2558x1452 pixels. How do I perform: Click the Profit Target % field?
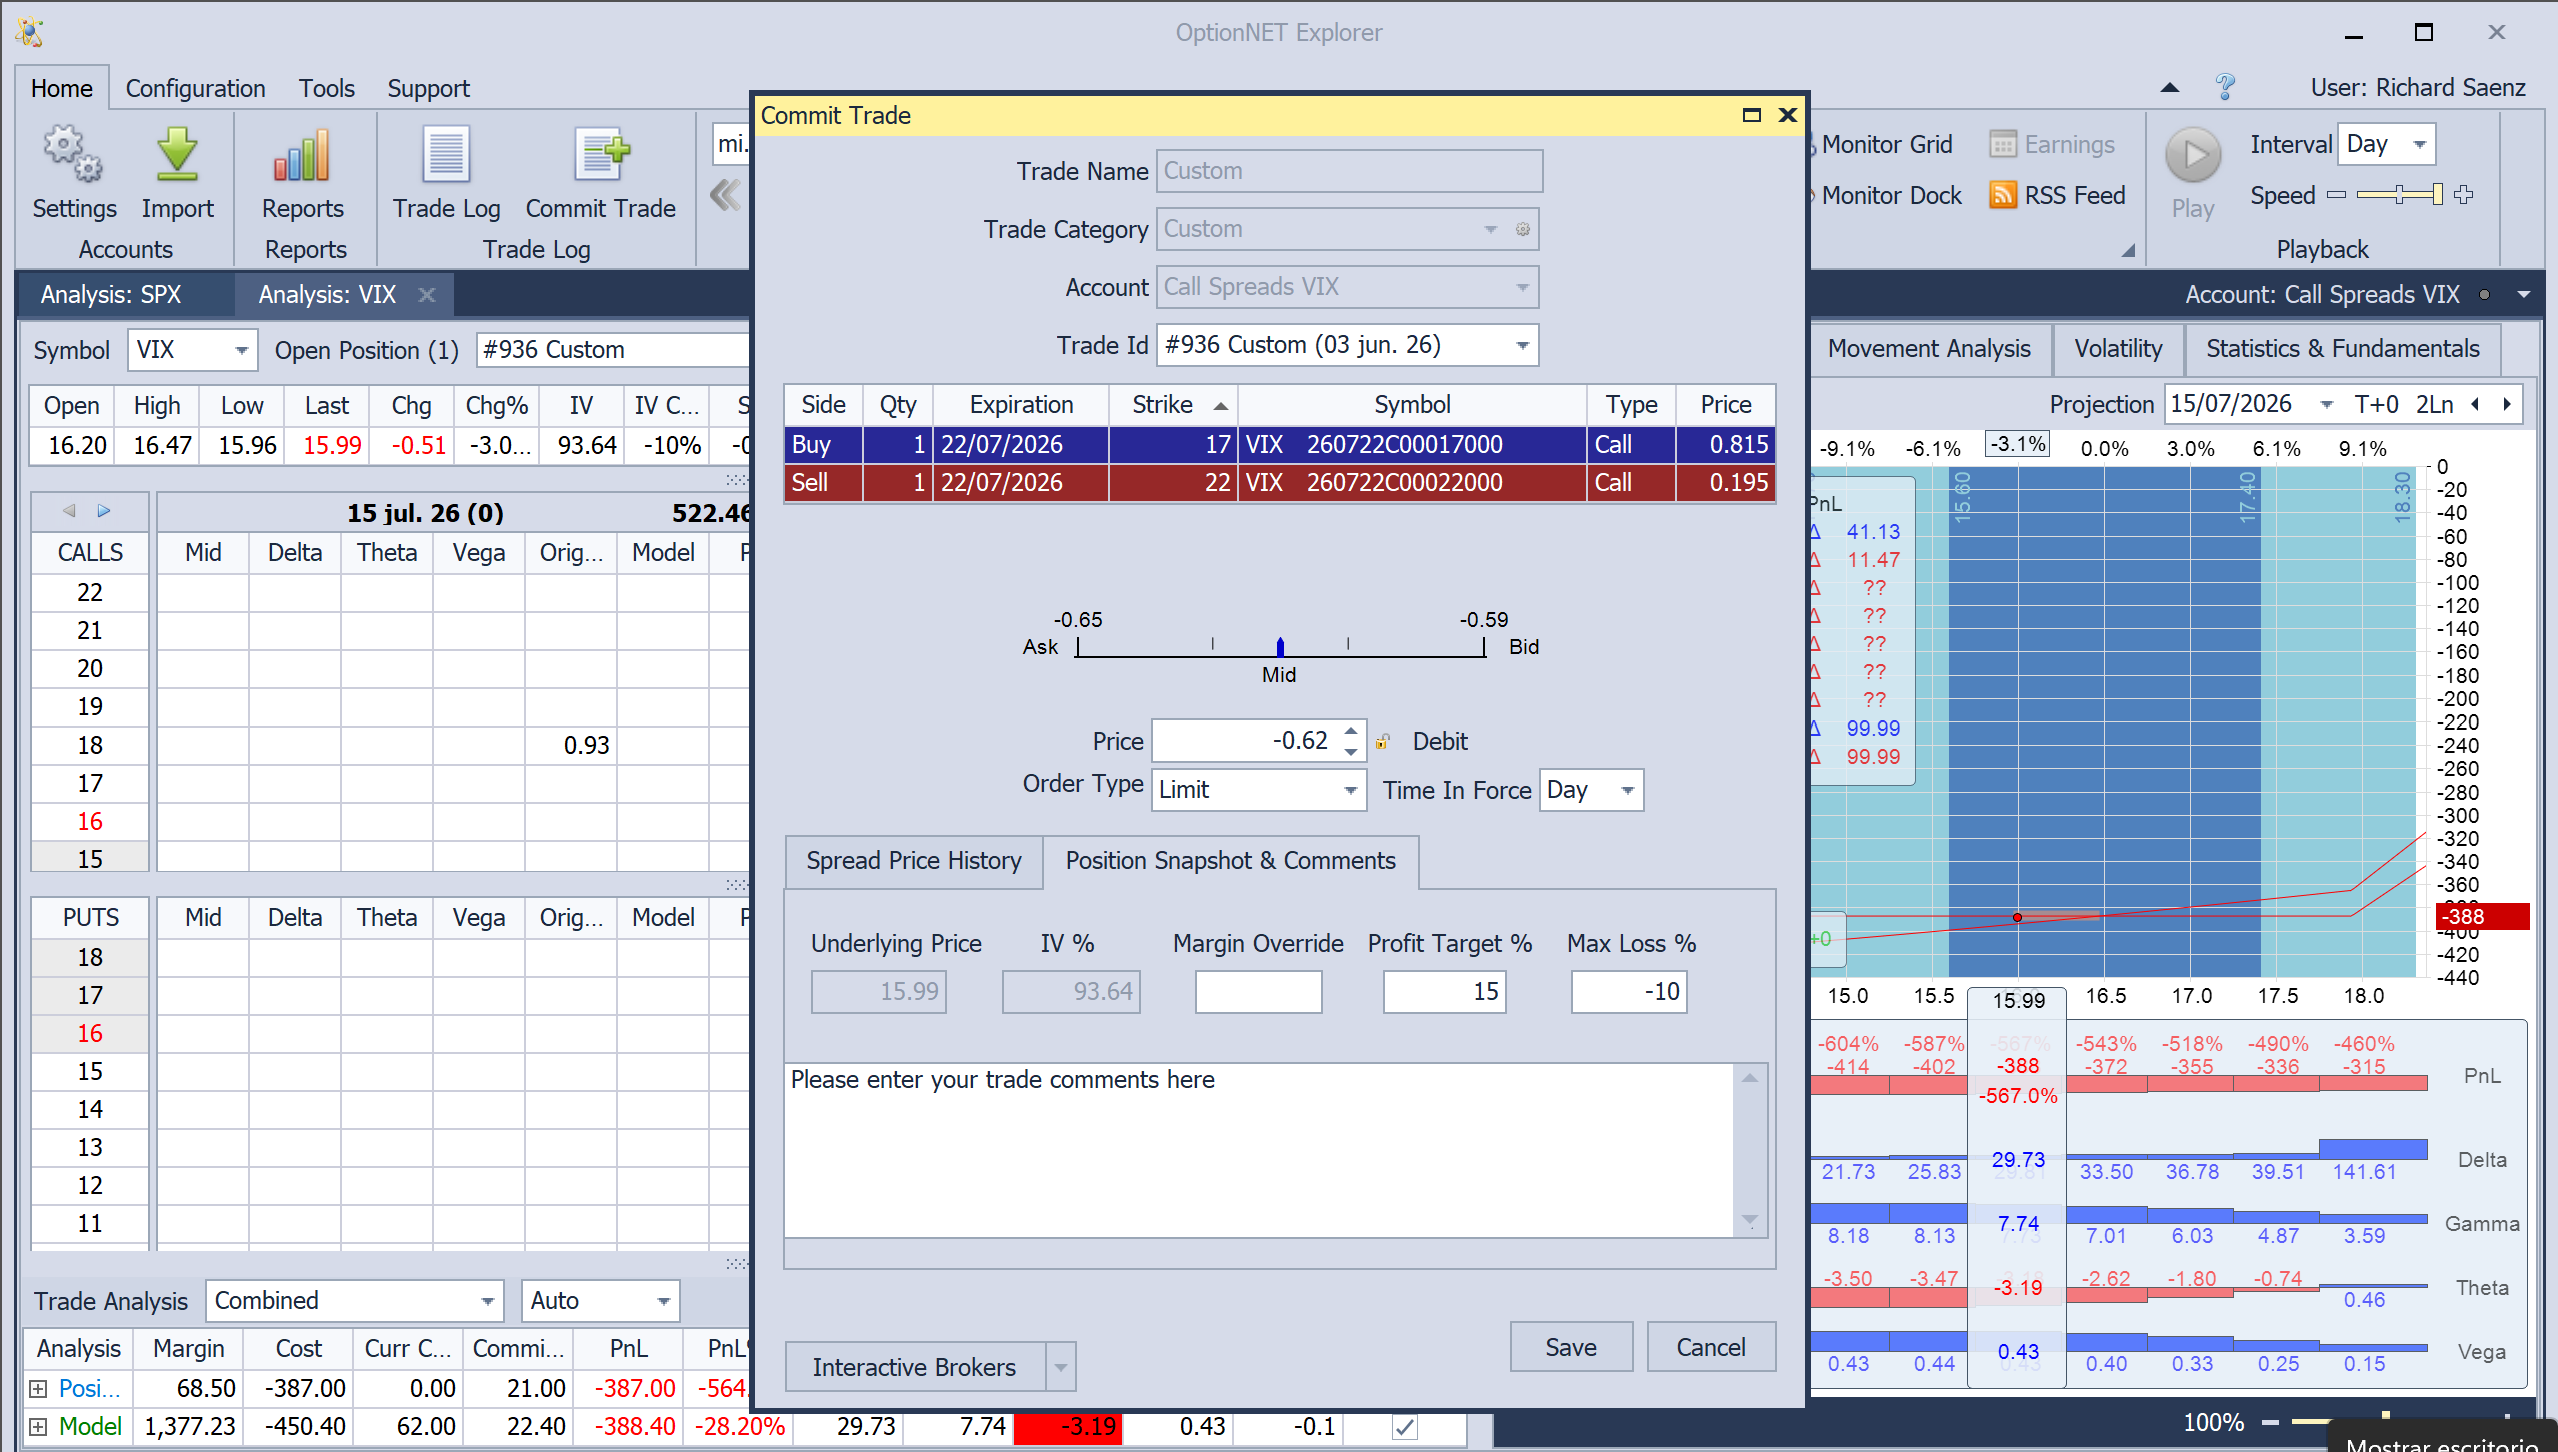pos(1444,992)
